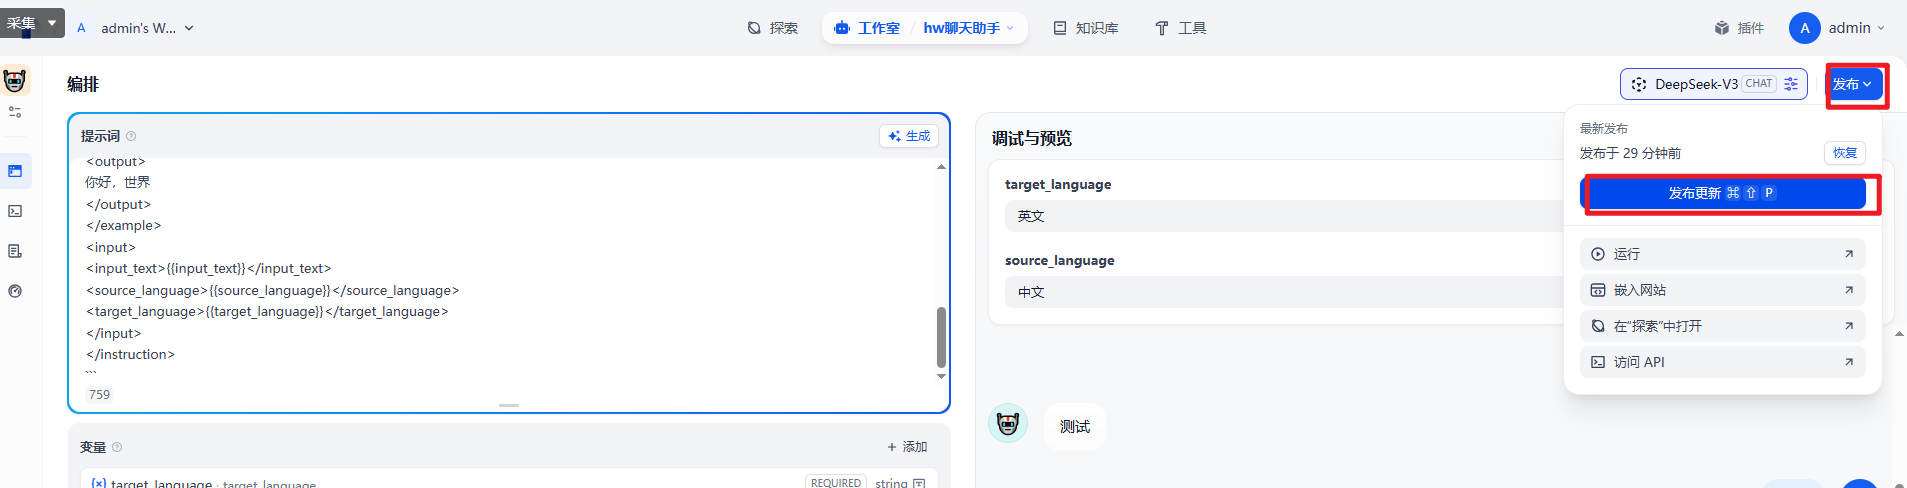Click 添加 to add a variable
1907x488 pixels.
[x=907, y=447]
